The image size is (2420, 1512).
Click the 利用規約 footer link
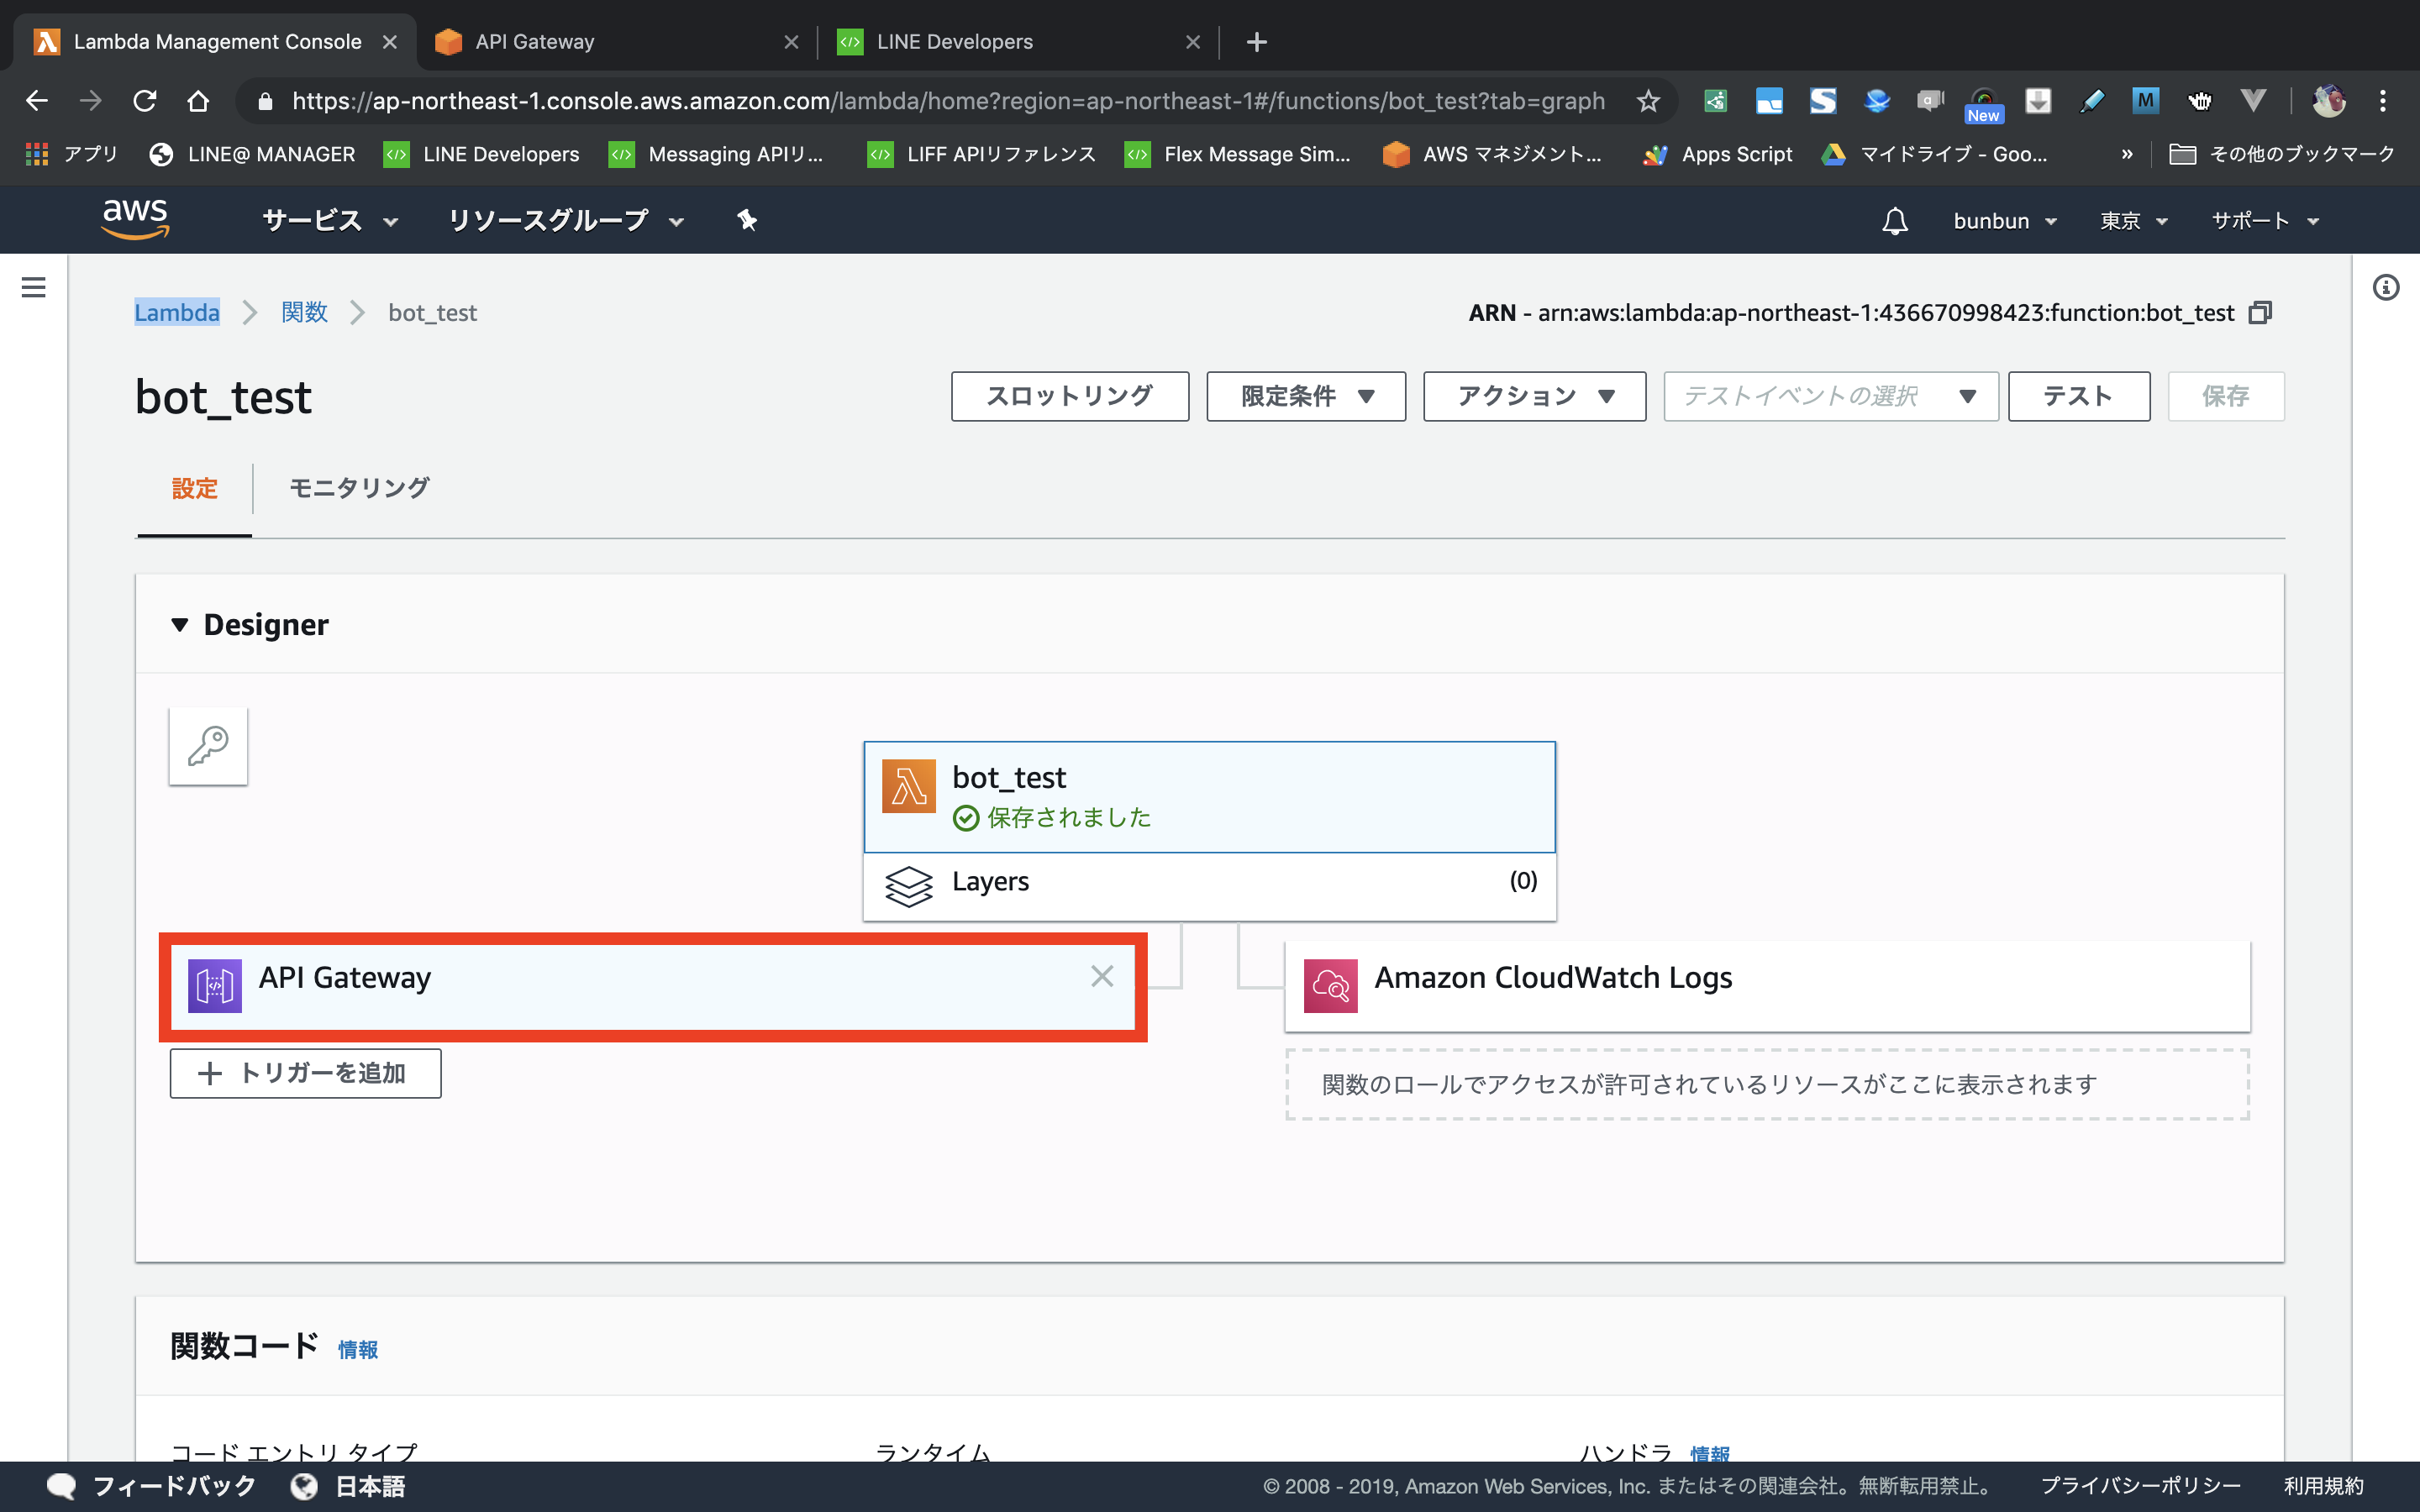coord(2323,1486)
